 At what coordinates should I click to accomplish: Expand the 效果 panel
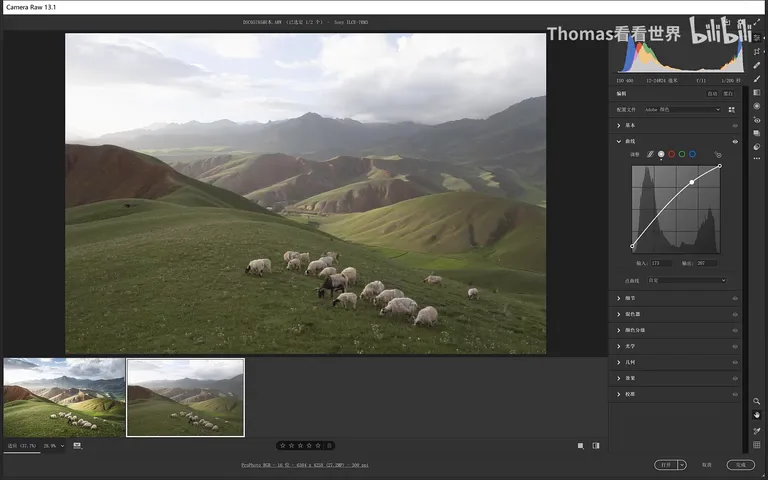[619, 378]
